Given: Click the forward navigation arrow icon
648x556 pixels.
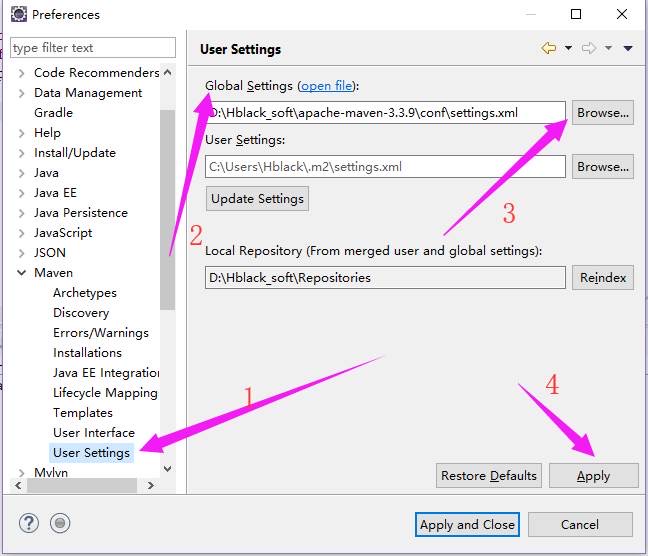Looking at the screenshot, I should [x=589, y=48].
